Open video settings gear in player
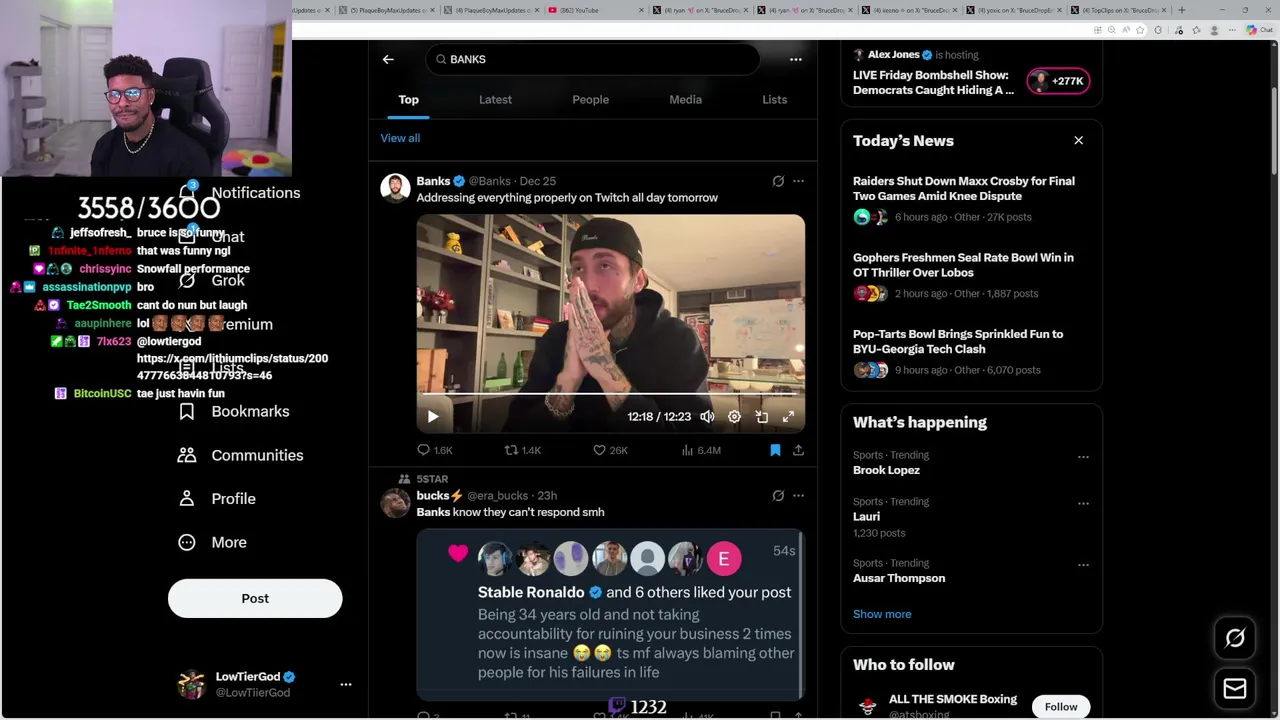Viewport: 1280px width, 720px height. click(x=734, y=416)
